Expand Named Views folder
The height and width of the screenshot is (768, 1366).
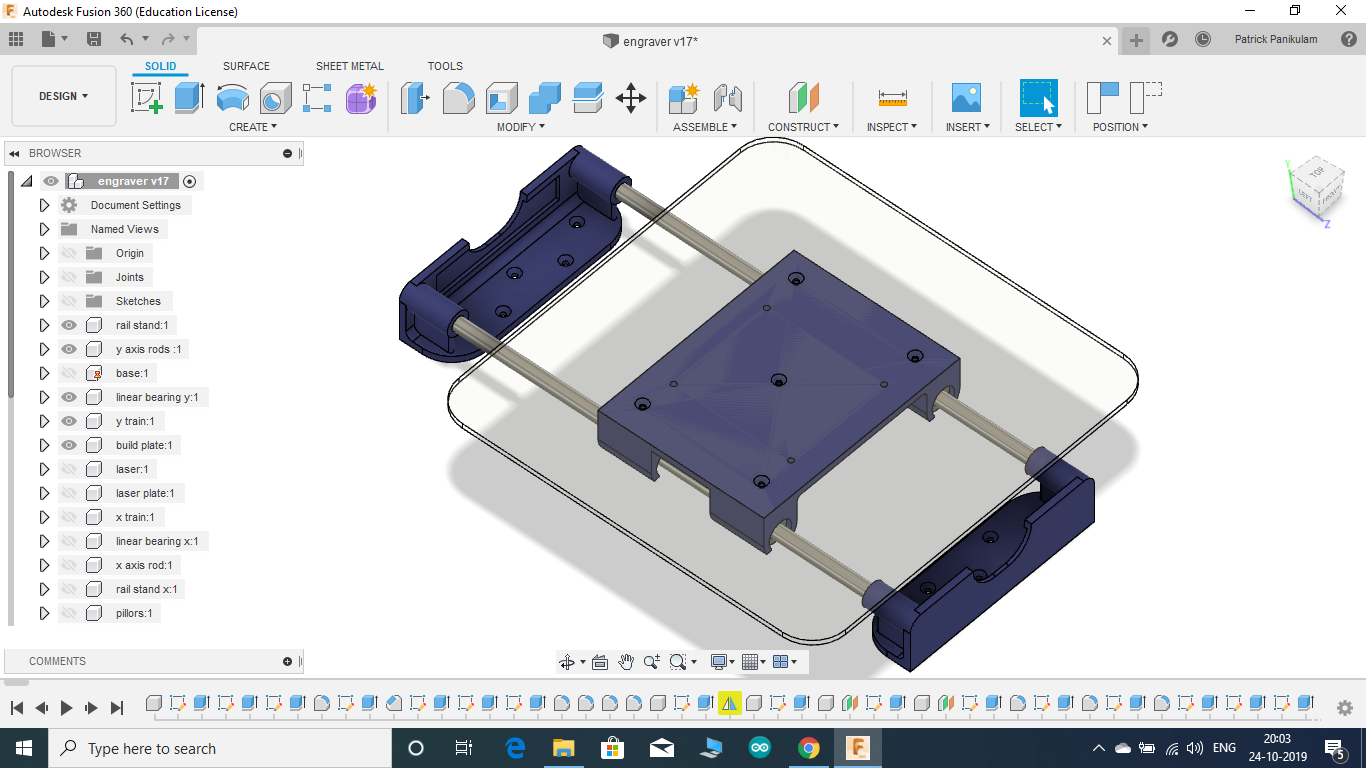[44, 229]
